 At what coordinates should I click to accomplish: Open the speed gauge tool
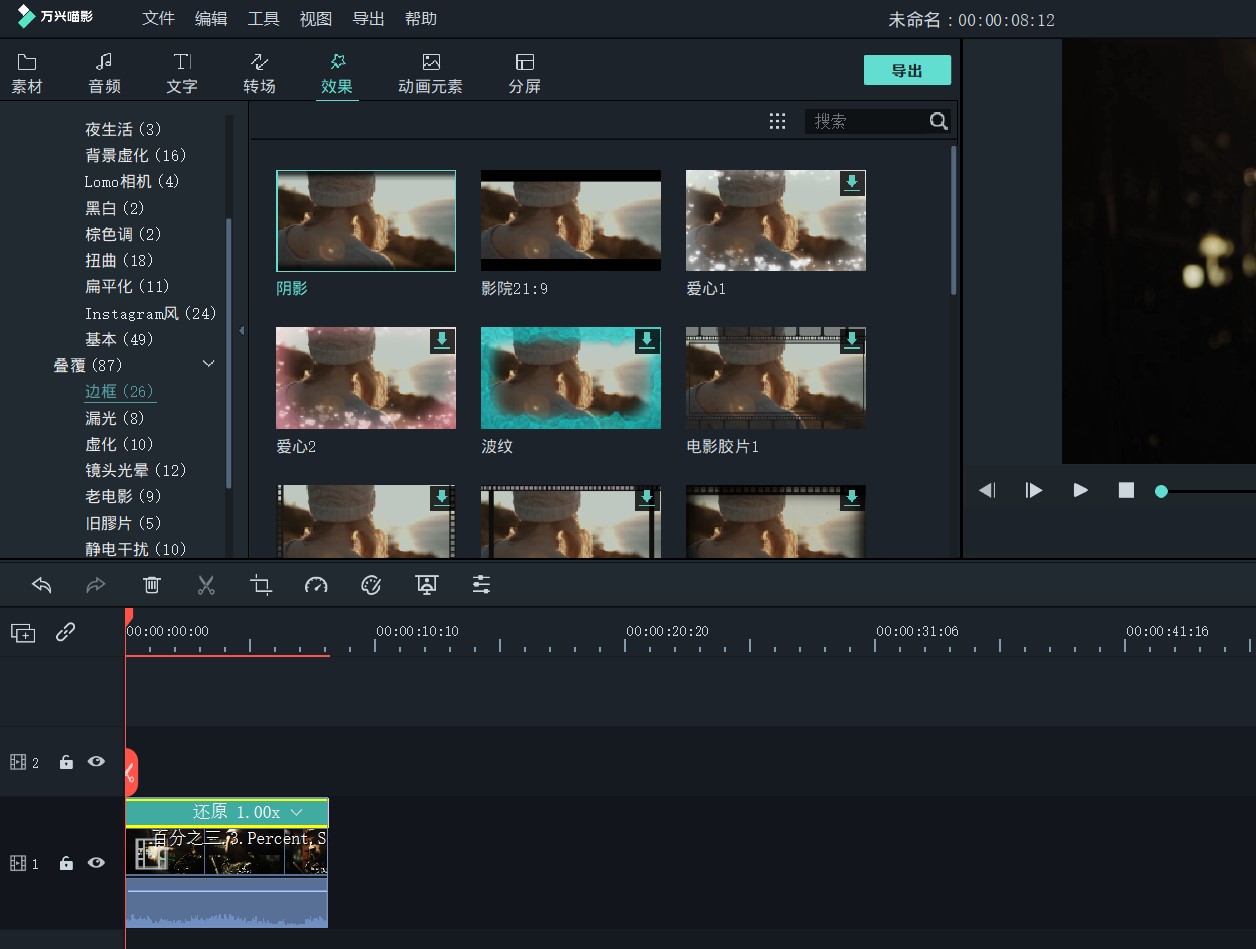(316, 585)
